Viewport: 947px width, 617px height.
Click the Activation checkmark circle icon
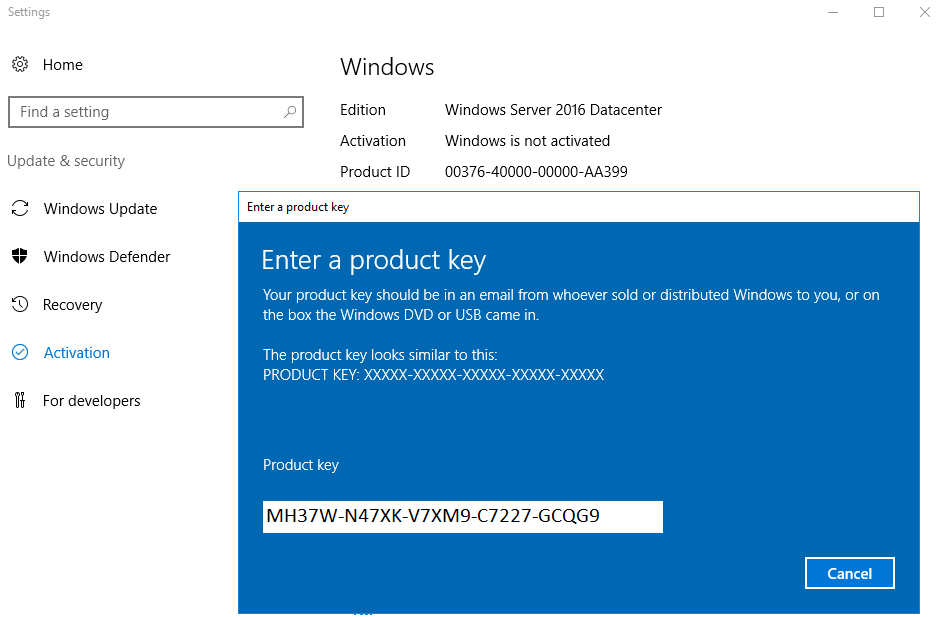21,352
